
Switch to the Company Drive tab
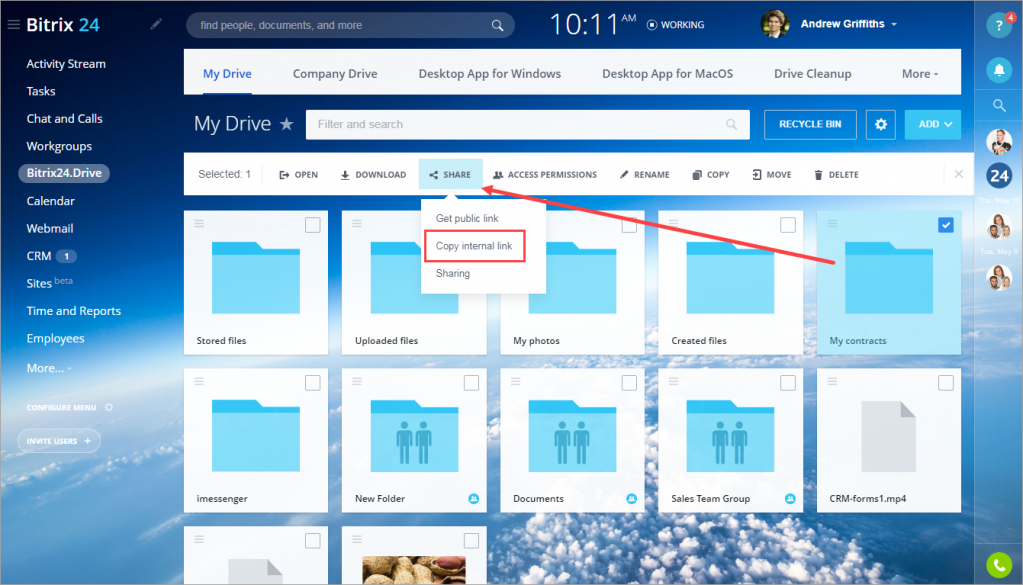coord(335,74)
